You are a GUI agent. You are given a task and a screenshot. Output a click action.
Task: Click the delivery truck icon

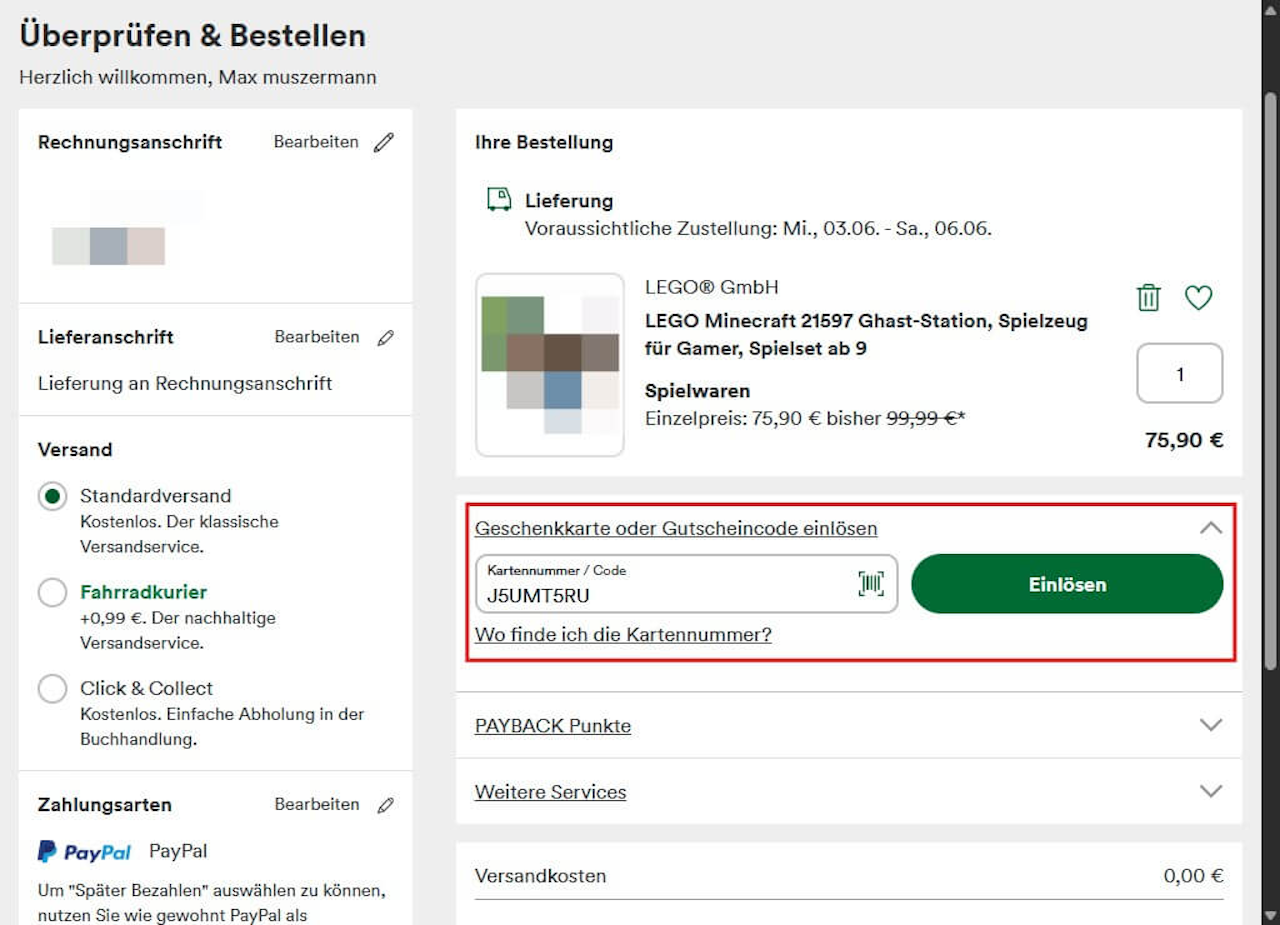click(498, 199)
